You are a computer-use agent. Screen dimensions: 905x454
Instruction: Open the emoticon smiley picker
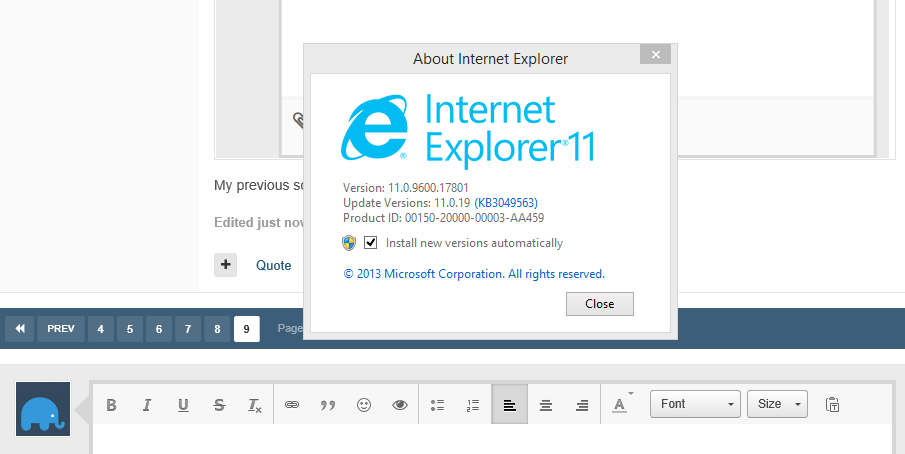(x=364, y=405)
